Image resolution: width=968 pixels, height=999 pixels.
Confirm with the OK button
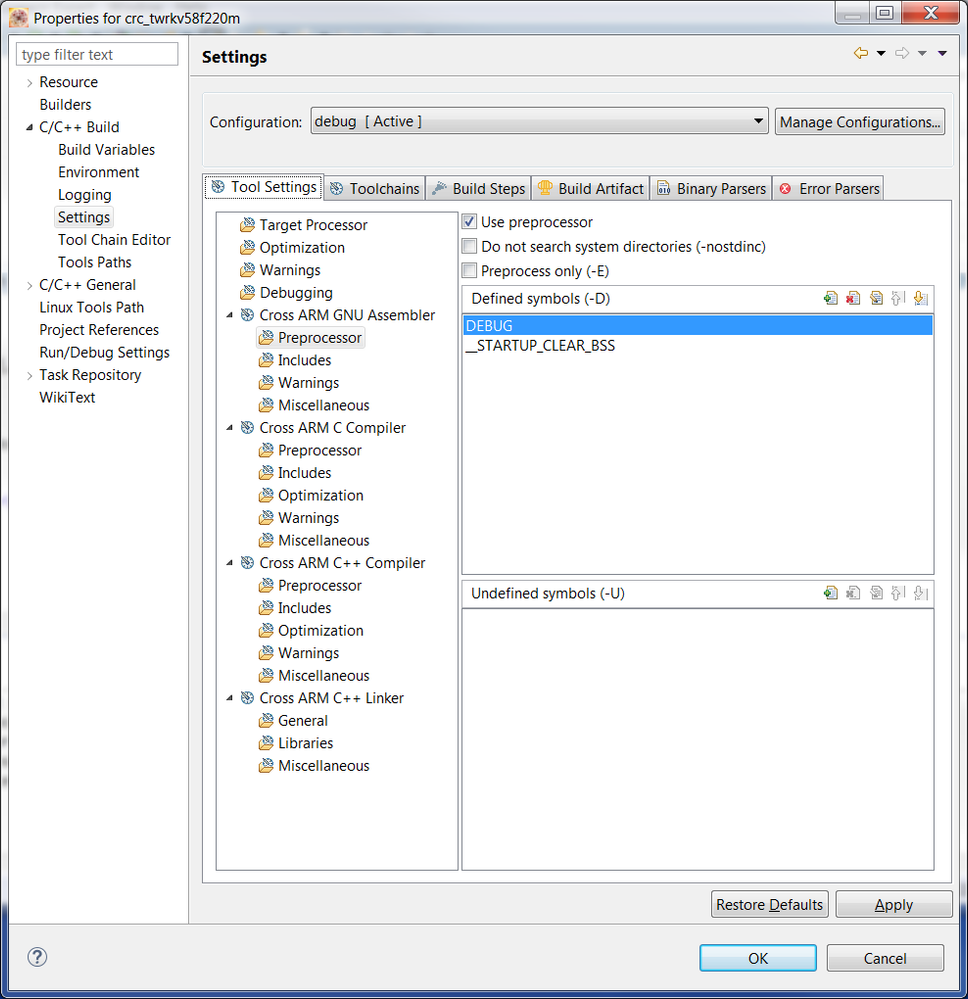(x=758, y=958)
